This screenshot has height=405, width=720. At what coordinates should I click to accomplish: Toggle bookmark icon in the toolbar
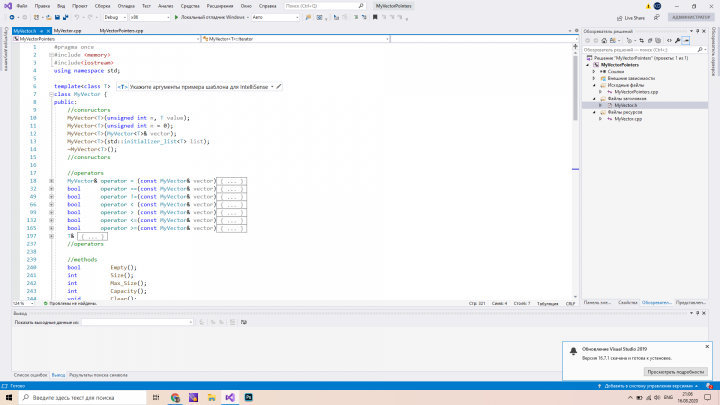point(375,17)
